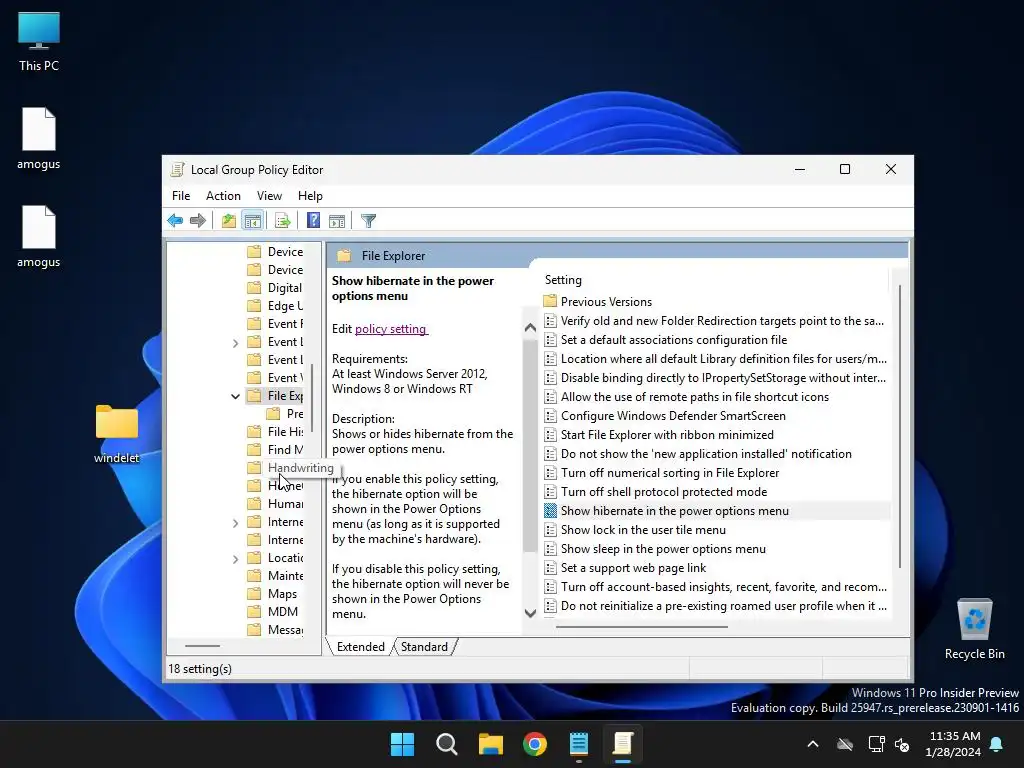Switch to the Standard tab
The width and height of the screenshot is (1024, 768).
[x=424, y=647]
